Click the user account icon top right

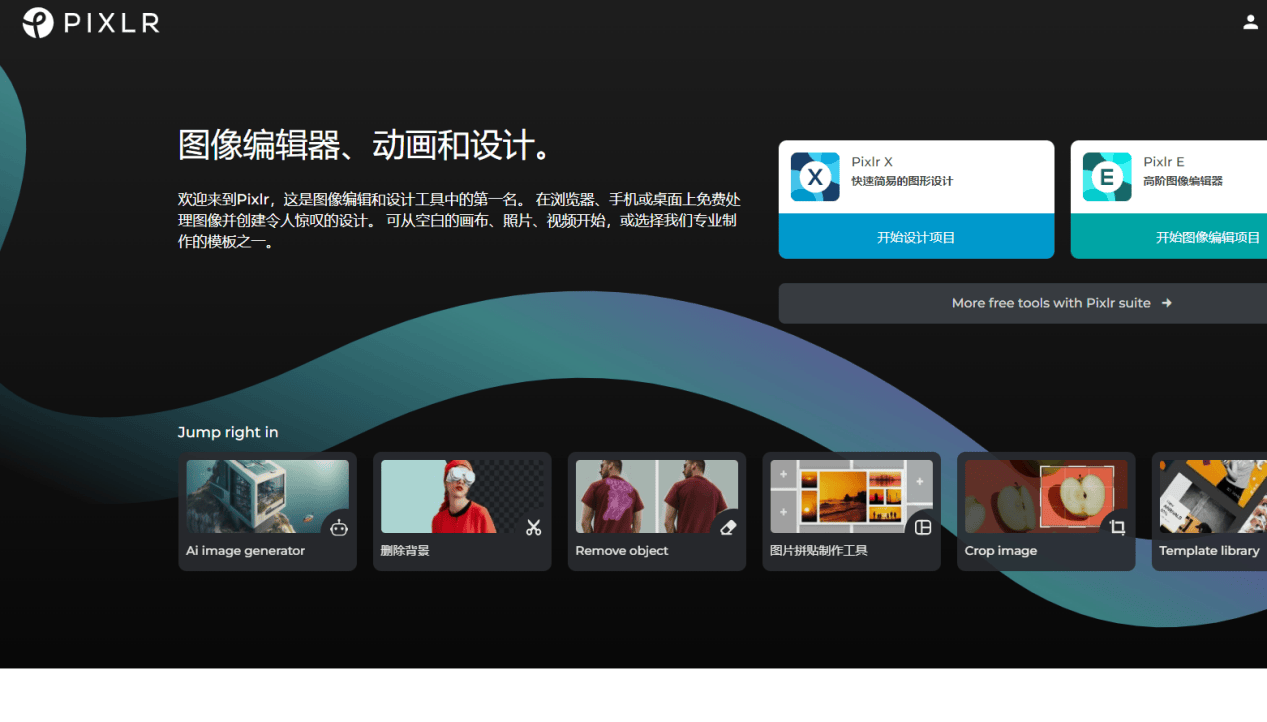[1250, 21]
